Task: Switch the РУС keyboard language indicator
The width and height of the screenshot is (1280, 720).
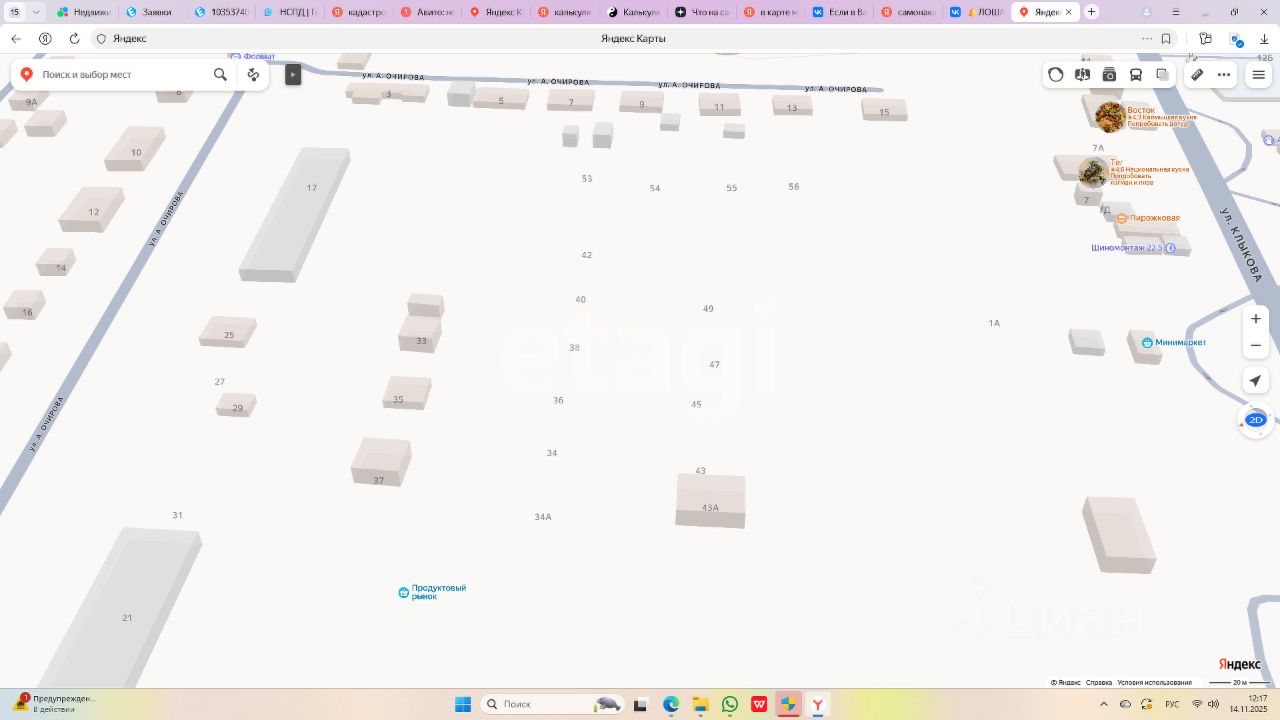Action: point(1173,704)
